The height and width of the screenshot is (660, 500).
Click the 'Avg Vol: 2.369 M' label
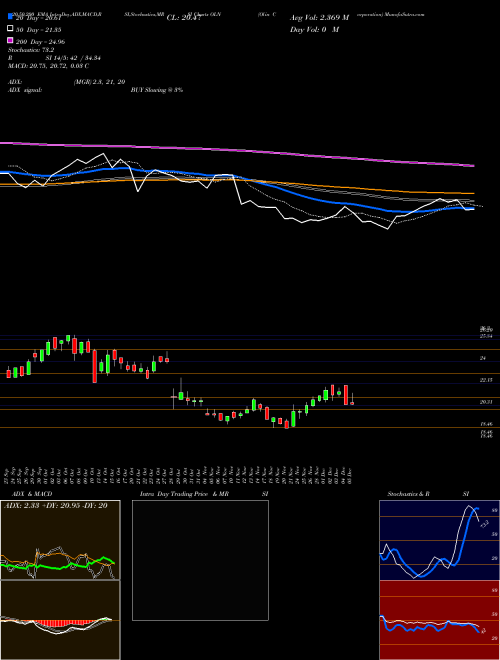pyautogui.click(x=319, y=18)
